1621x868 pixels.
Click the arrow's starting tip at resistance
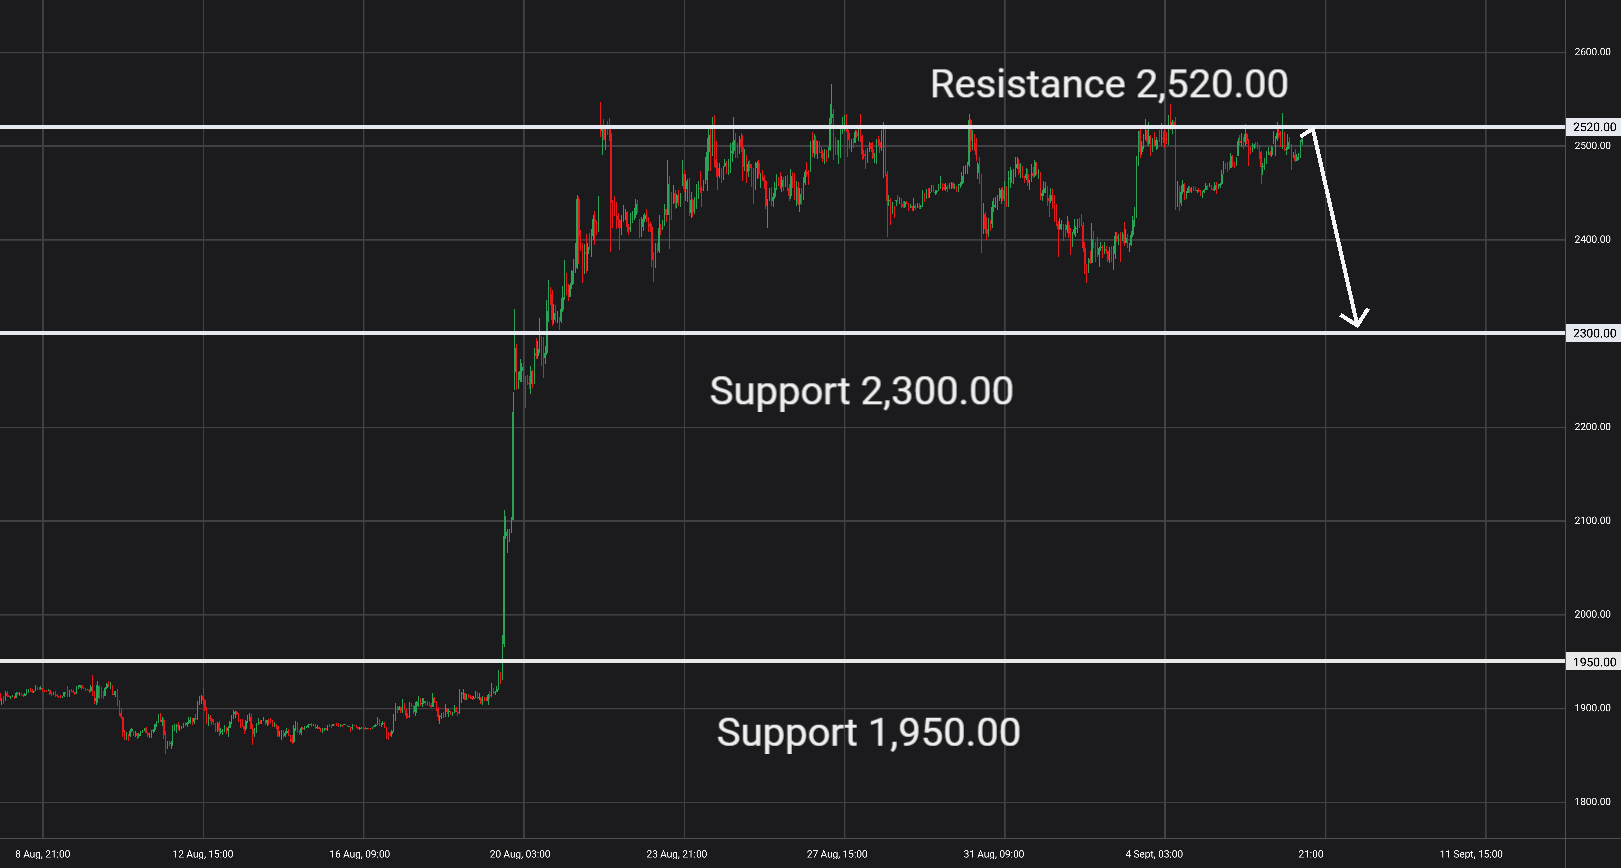click(x=1311, y=129)
